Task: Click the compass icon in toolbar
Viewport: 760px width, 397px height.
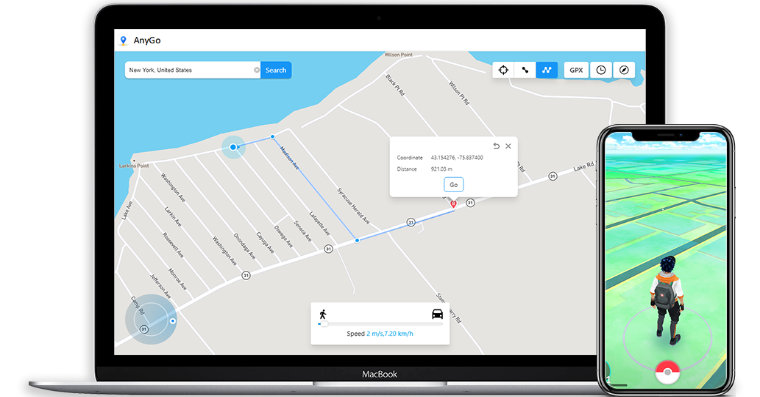Action: tap(624, 70)
